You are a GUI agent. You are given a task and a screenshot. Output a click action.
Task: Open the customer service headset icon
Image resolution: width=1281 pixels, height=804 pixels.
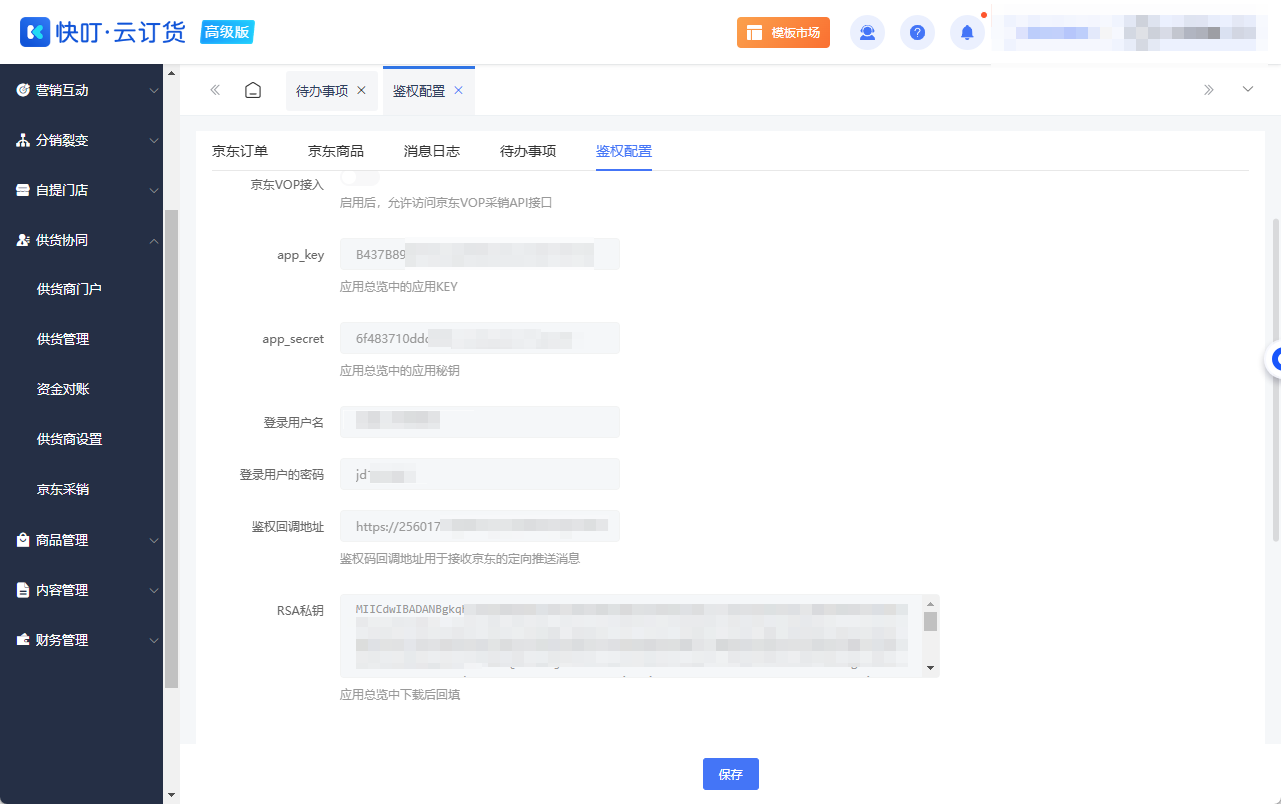coord(867,33)
